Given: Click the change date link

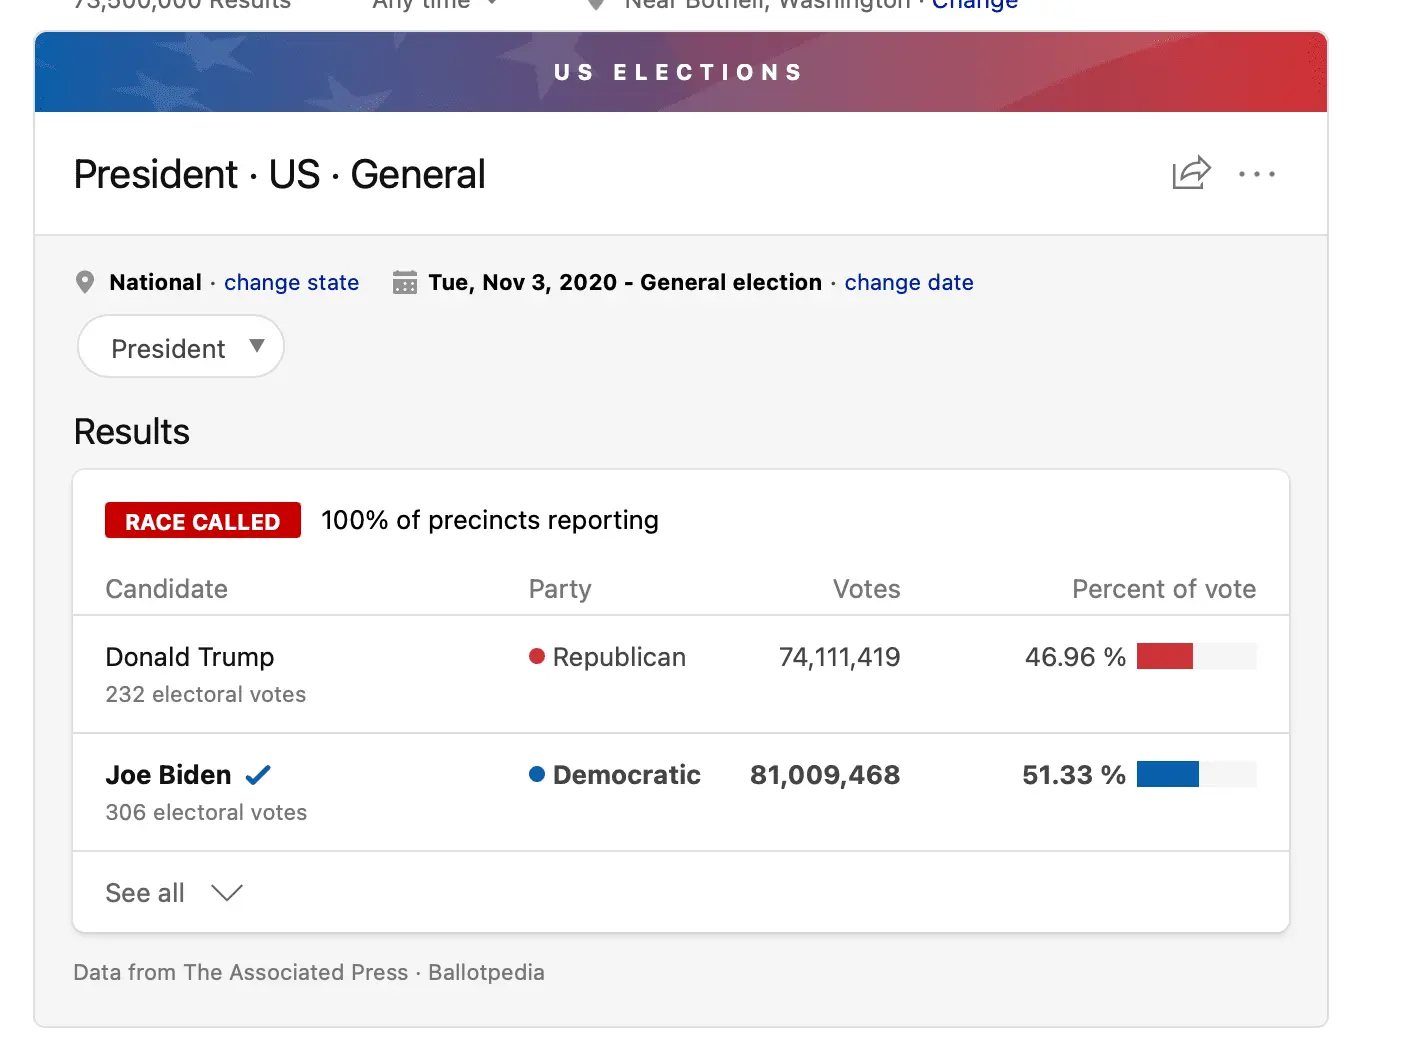Looking at the screenshot, I should (909, 282).
